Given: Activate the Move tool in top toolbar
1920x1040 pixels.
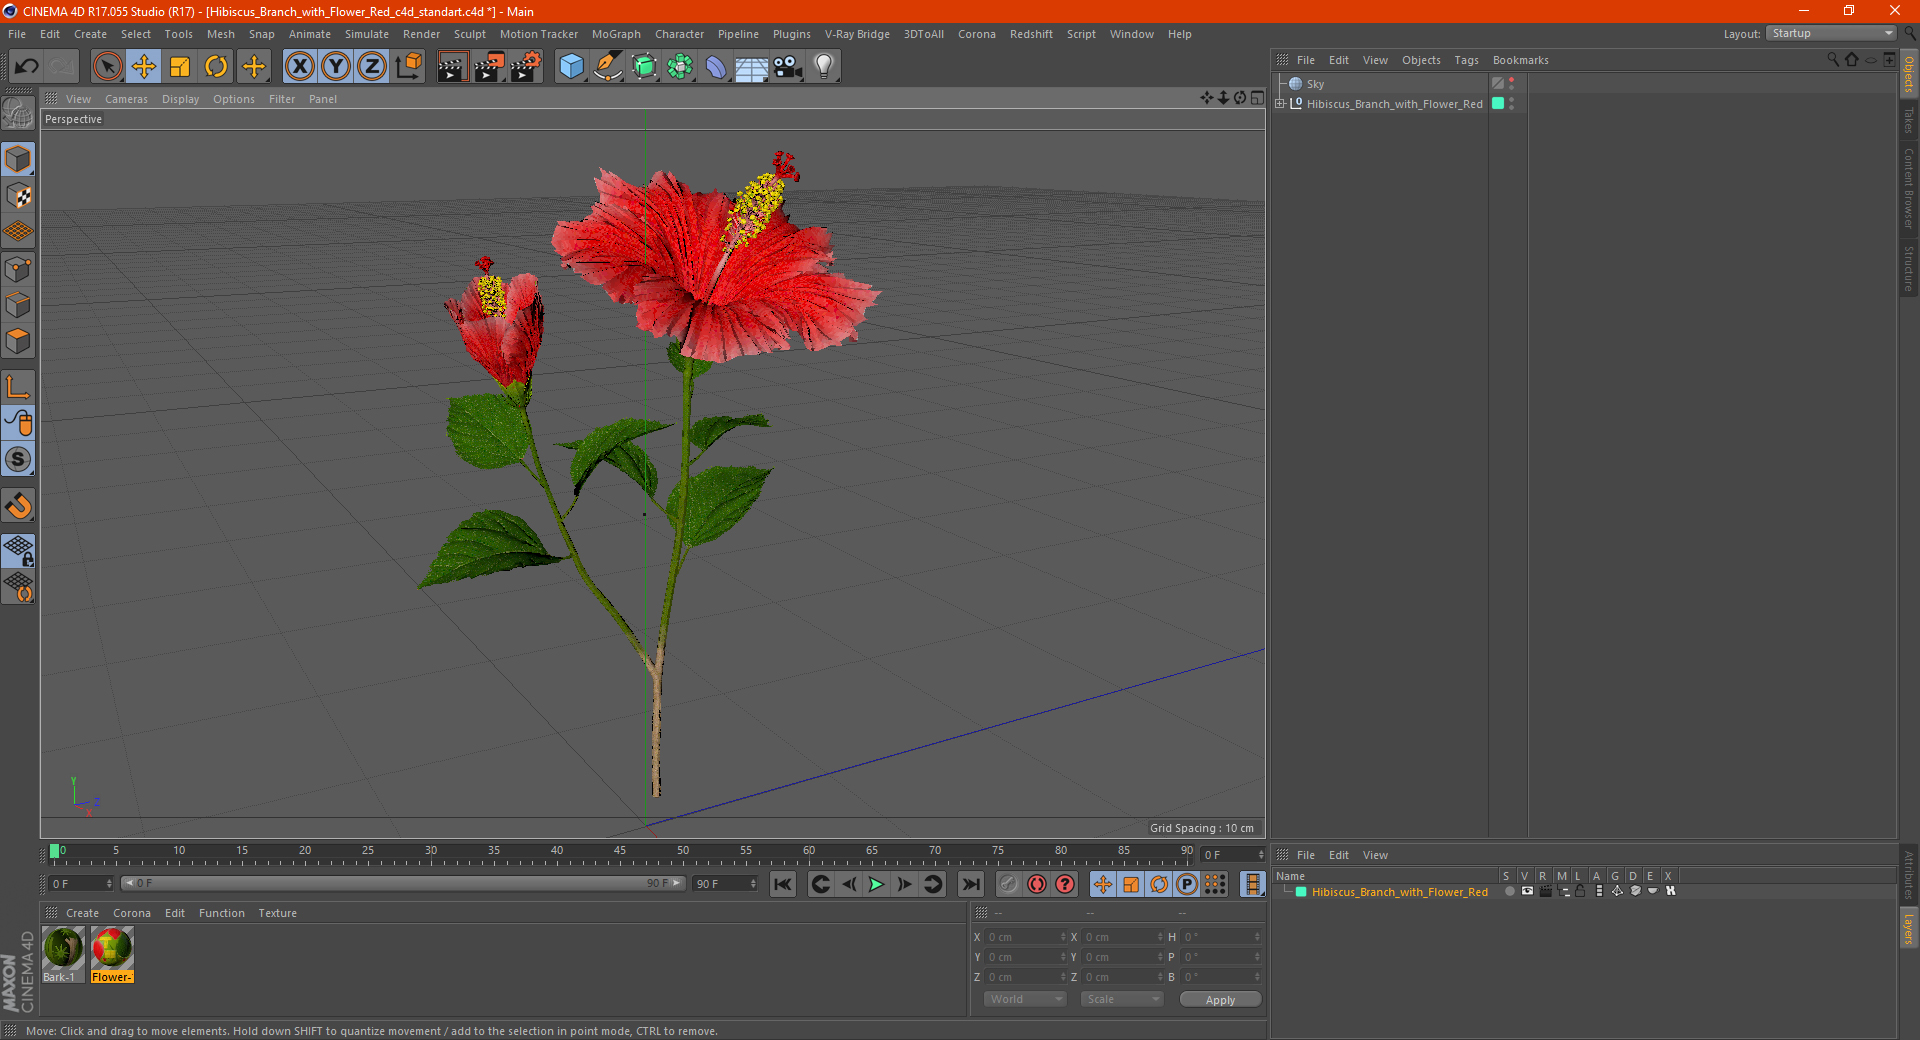Looking at the screenshot, I should [144, 67].
